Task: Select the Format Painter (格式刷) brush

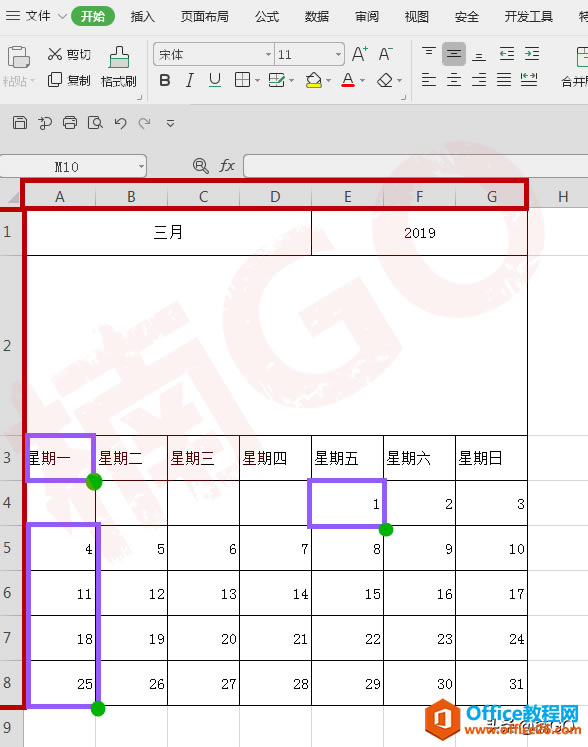Action: [119, 57]
